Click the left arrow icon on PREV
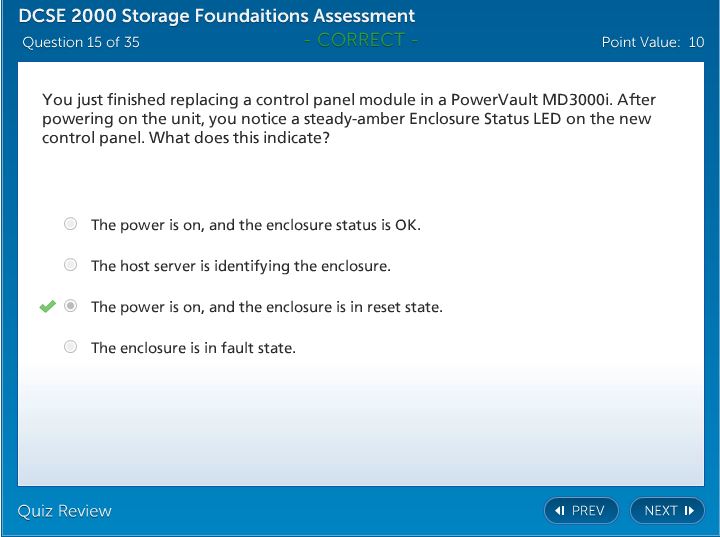Viewport: 720px width, 537px height. coord(560,511)
